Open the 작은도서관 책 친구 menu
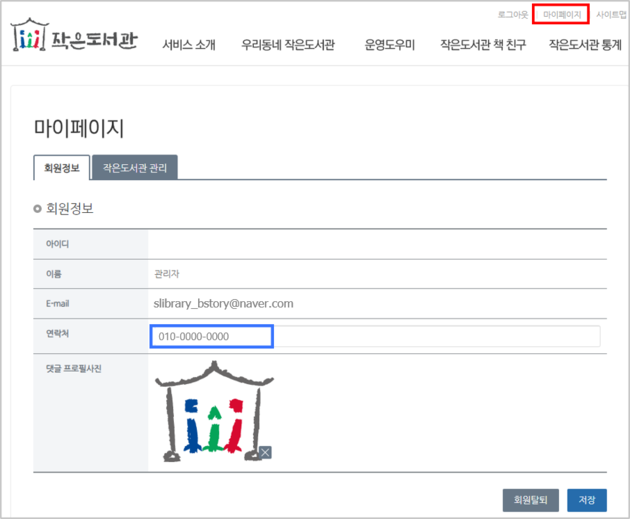The height and width of the screenshot is (519, 630). (x=483, y=45)
